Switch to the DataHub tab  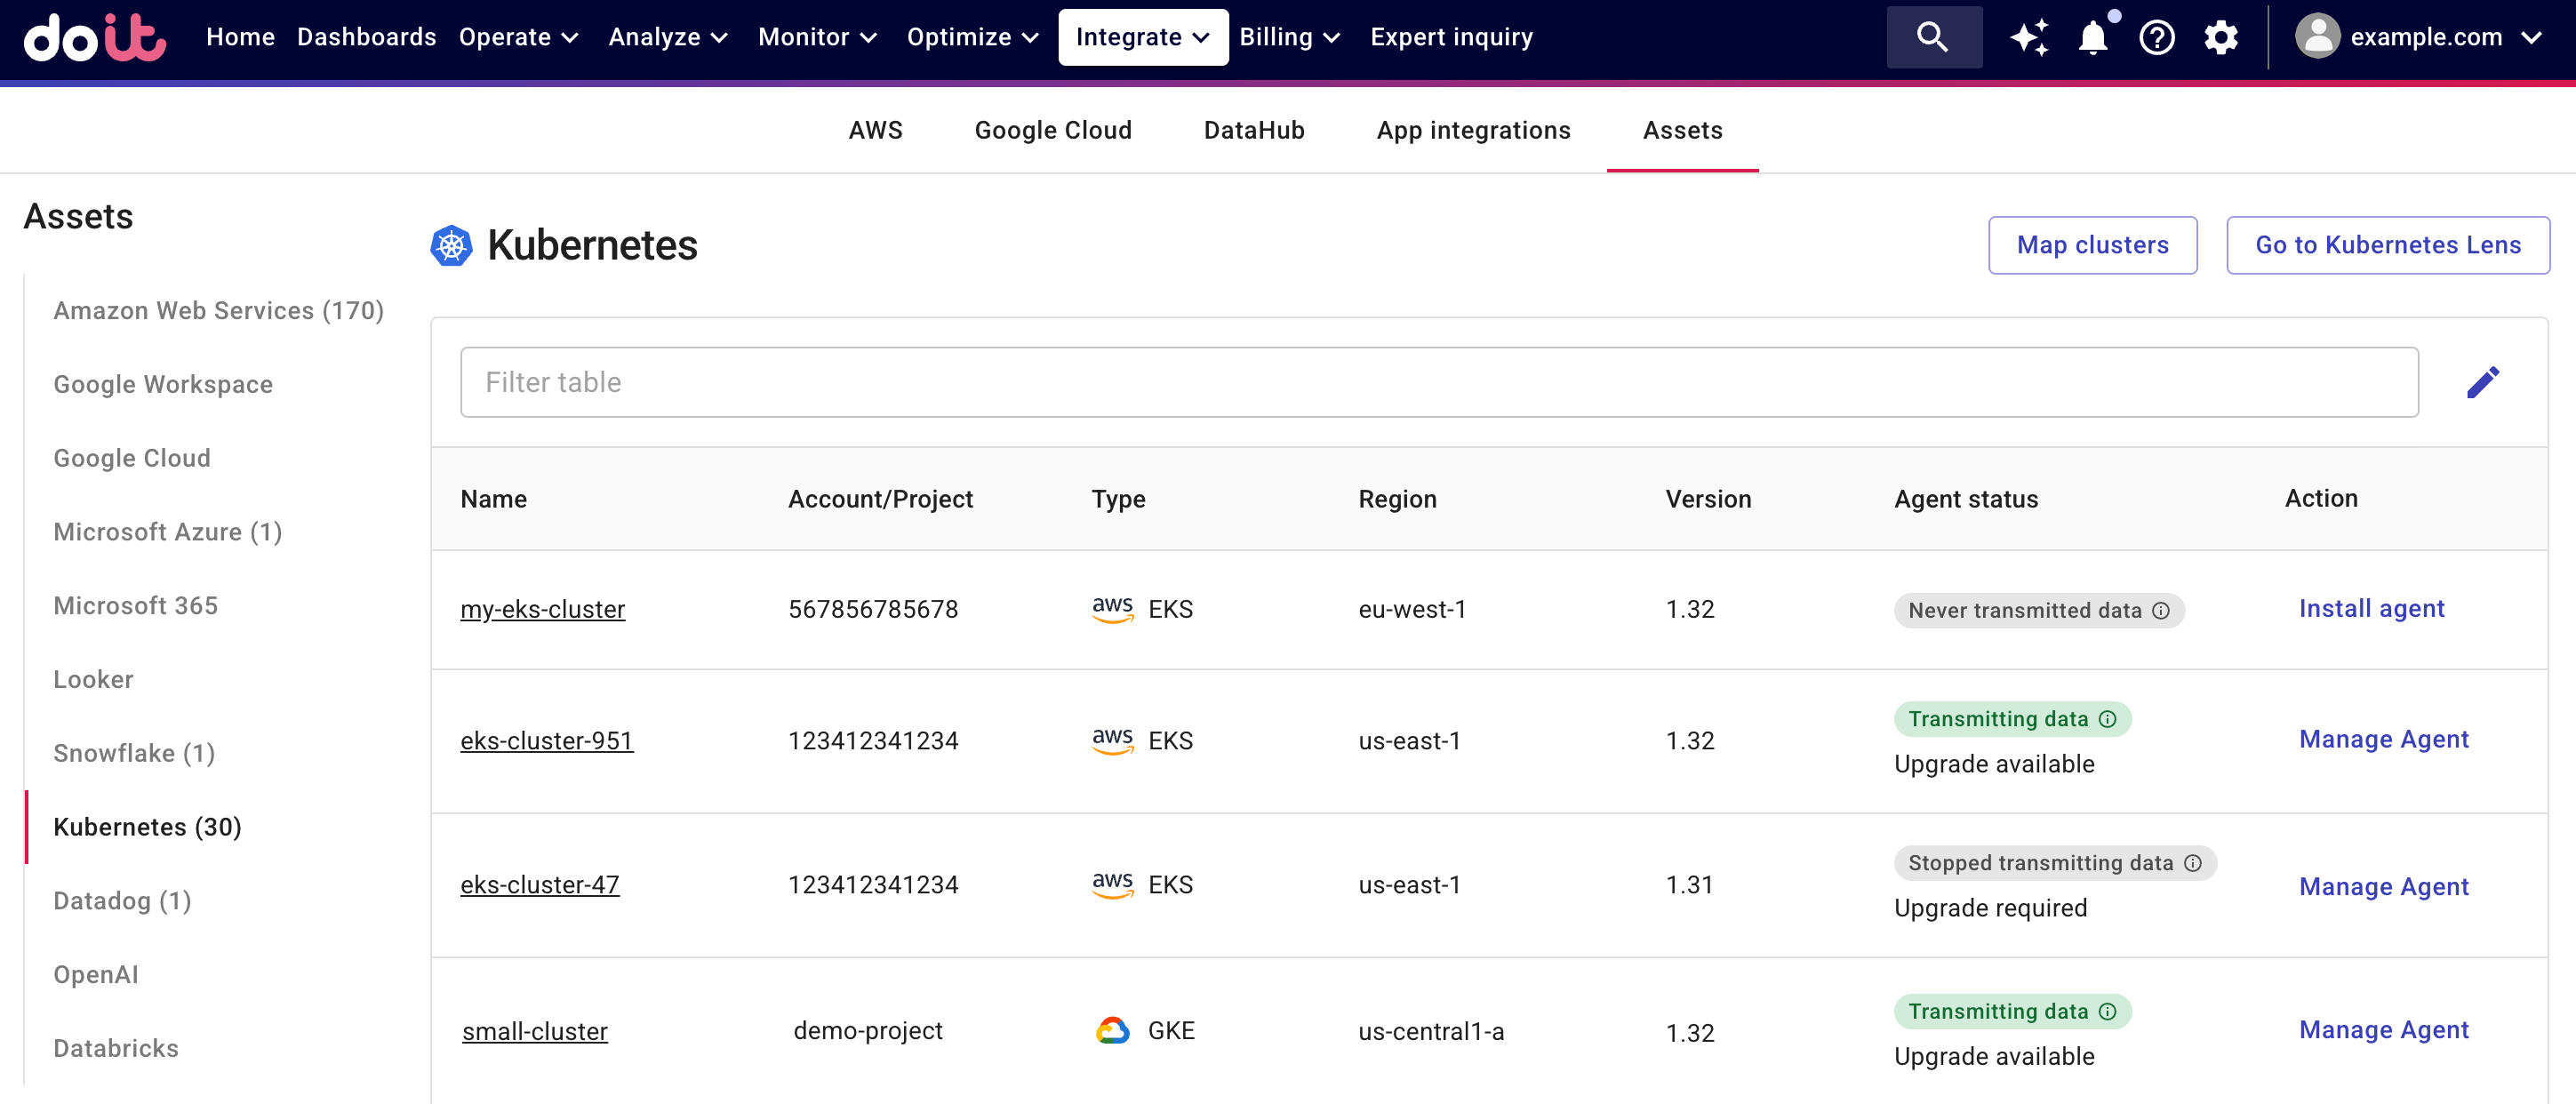click(1253, 130)
